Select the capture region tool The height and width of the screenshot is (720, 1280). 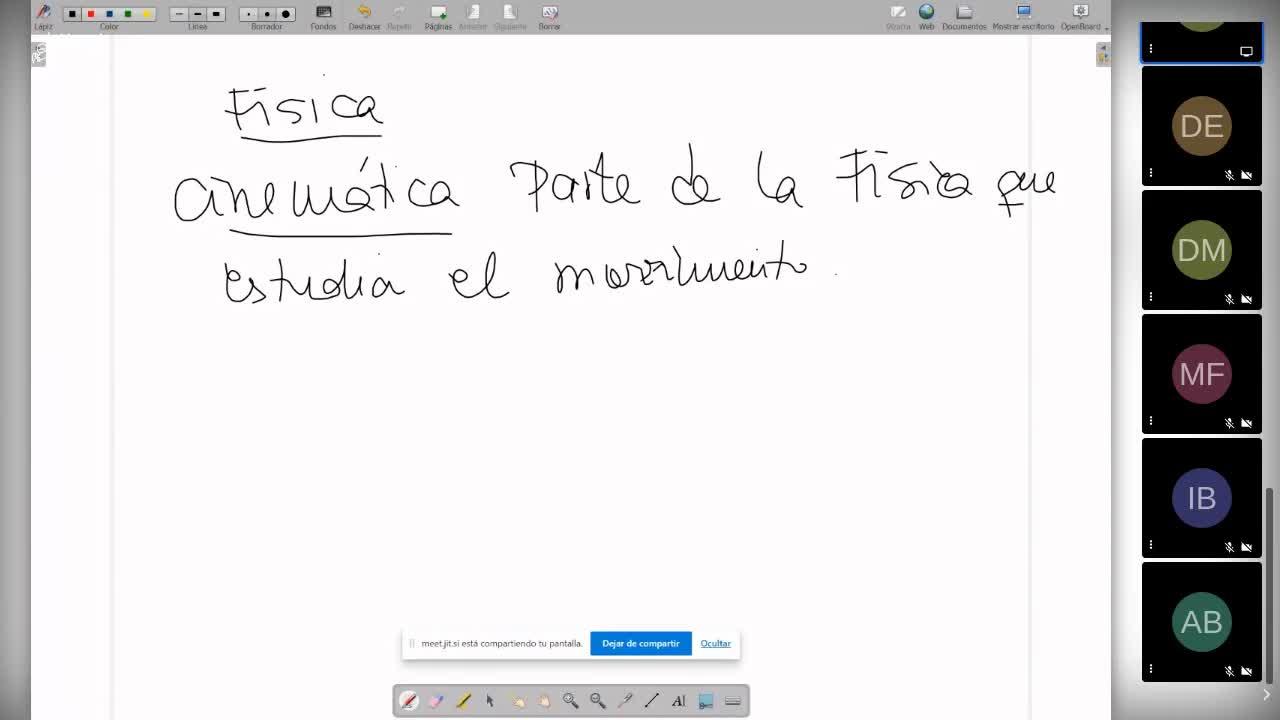(706, 701)
